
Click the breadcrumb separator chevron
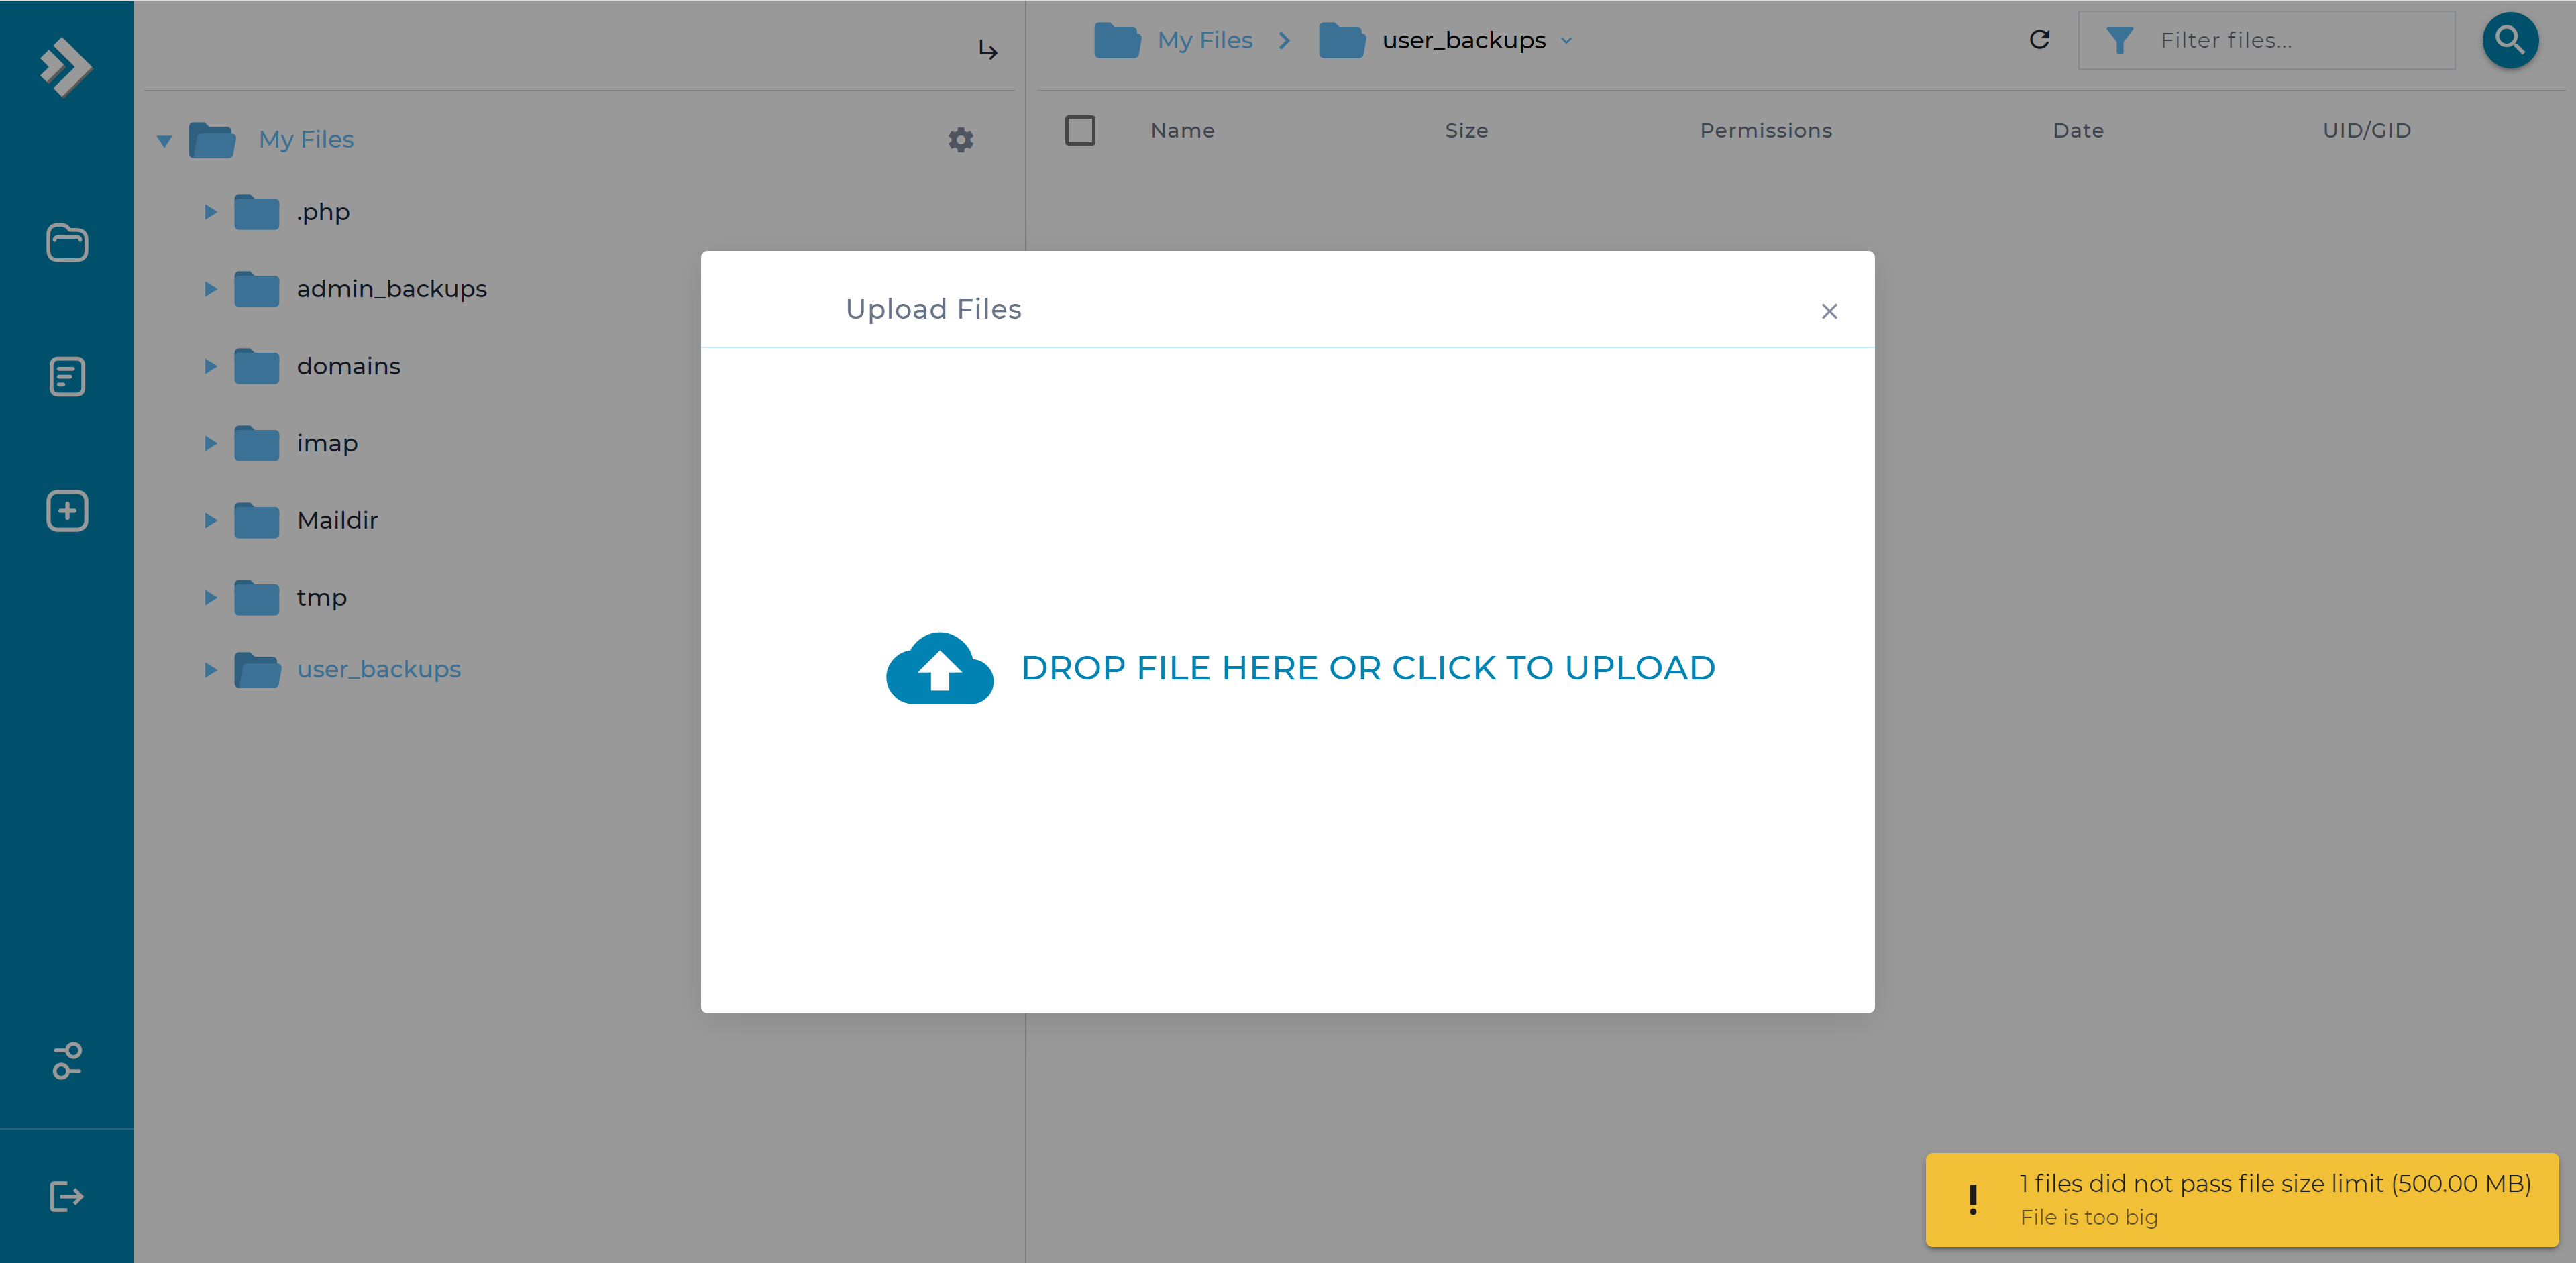1285,40
